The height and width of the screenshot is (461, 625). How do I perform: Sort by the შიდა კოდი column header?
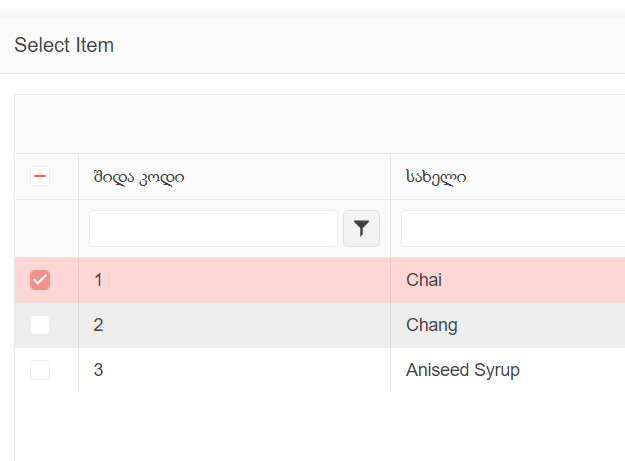[138, 177]
